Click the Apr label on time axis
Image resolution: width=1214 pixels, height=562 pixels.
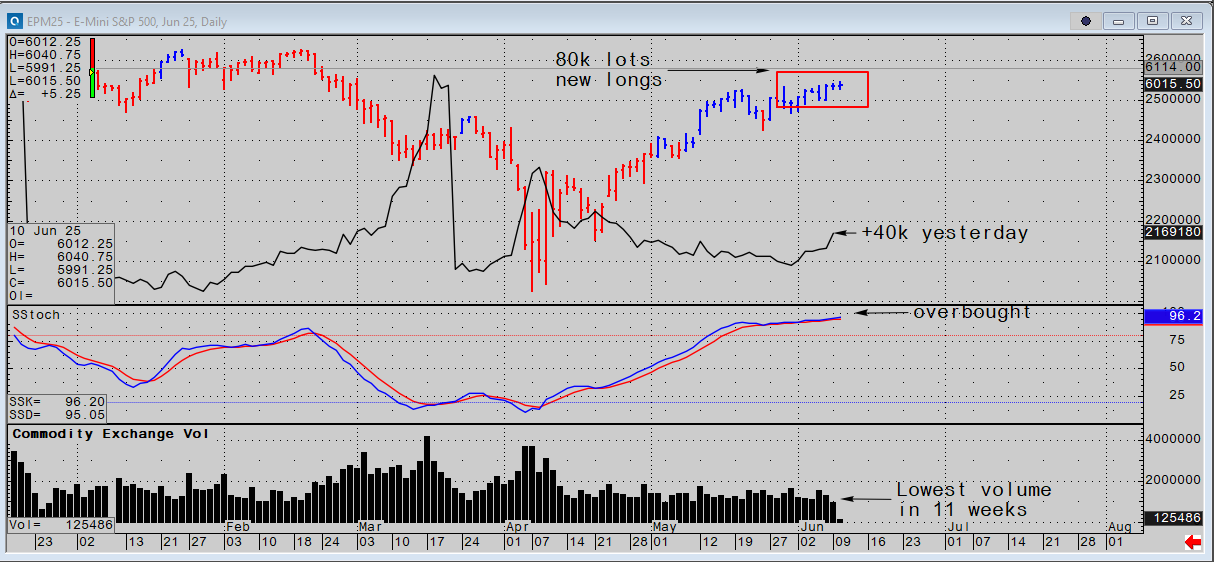click(x=517, y=526)
